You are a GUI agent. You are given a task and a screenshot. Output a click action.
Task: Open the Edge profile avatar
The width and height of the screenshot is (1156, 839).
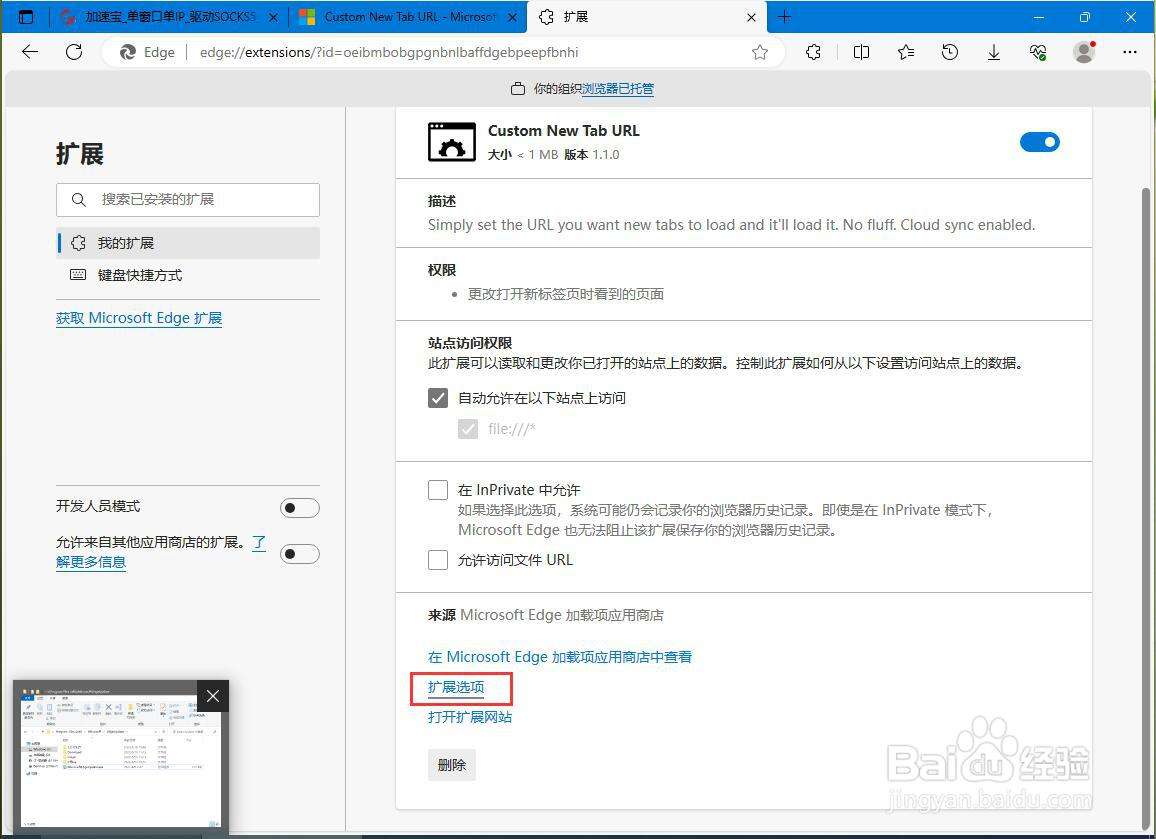1083,52
